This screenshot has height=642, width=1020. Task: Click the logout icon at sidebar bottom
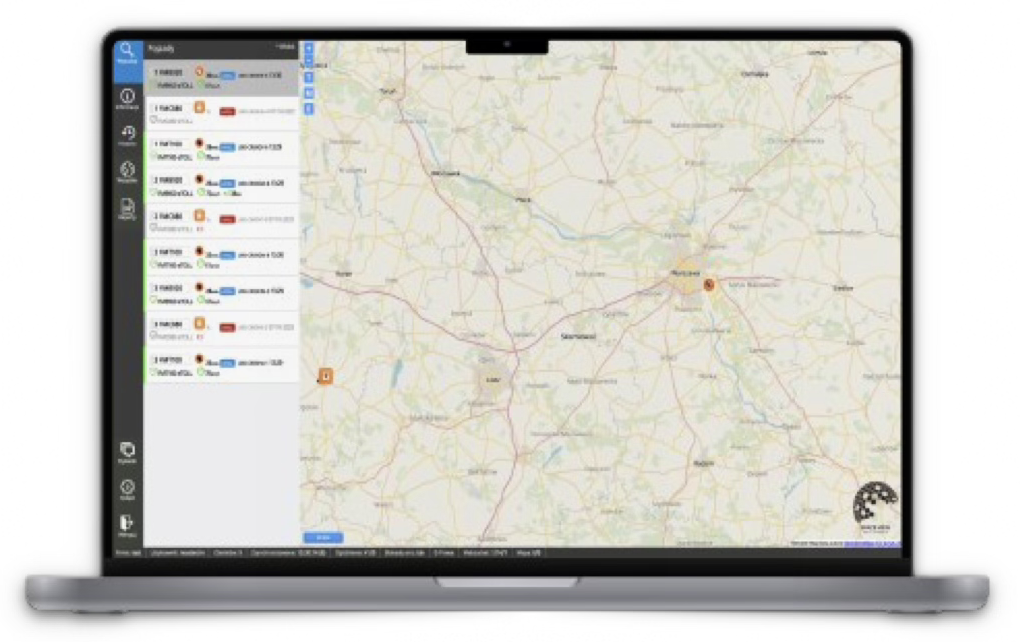pos(127,521)
